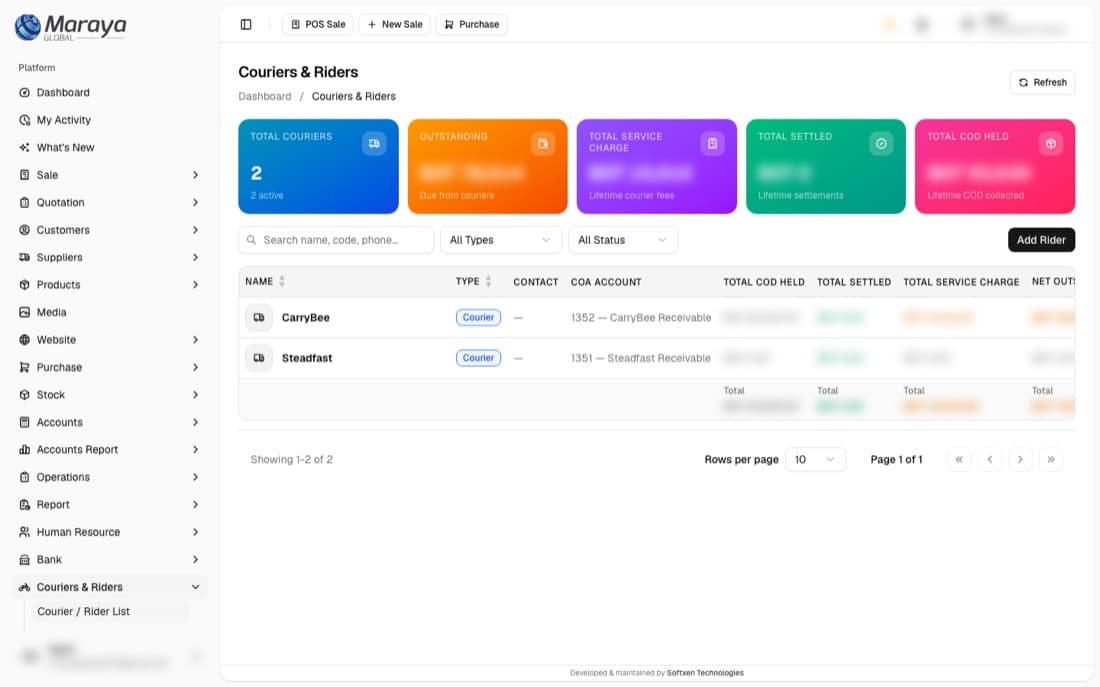Expand the Accounts Report section

pyautogui.click(x=109, y=450)
